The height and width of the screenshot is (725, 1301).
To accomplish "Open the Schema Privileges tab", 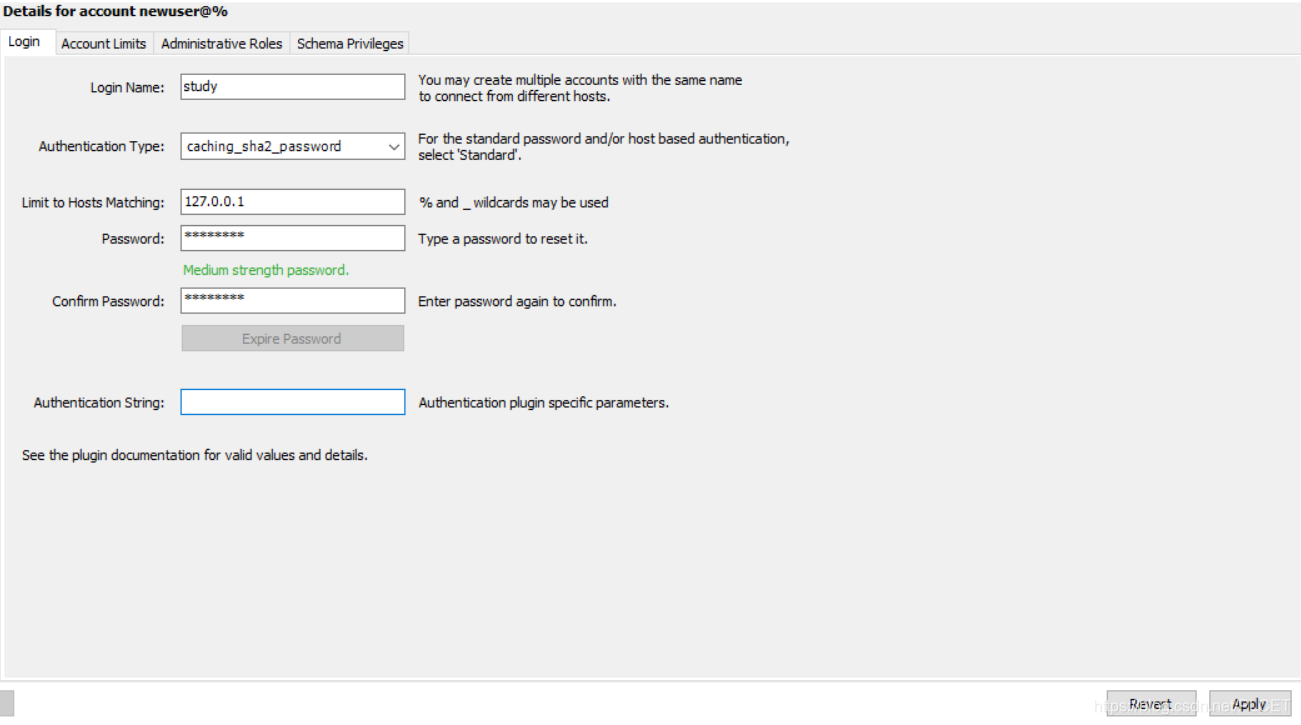I will pos(350,43).
